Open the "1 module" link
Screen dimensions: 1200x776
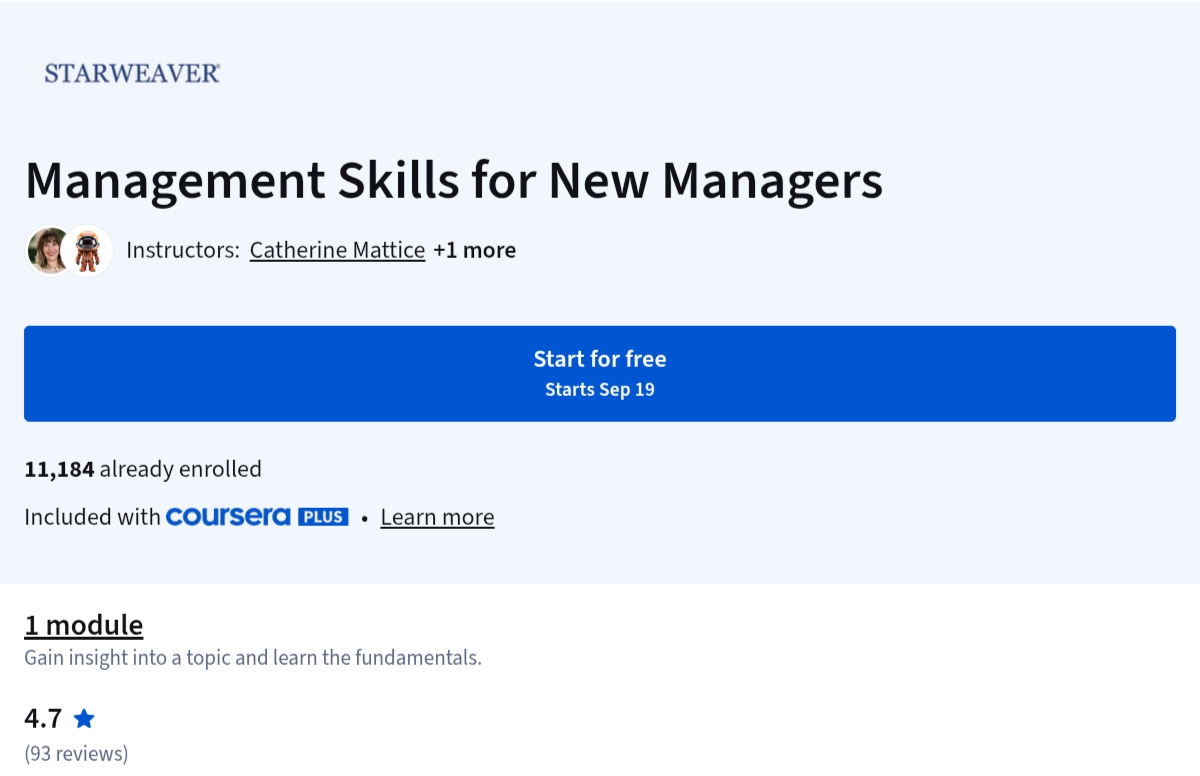84,625
